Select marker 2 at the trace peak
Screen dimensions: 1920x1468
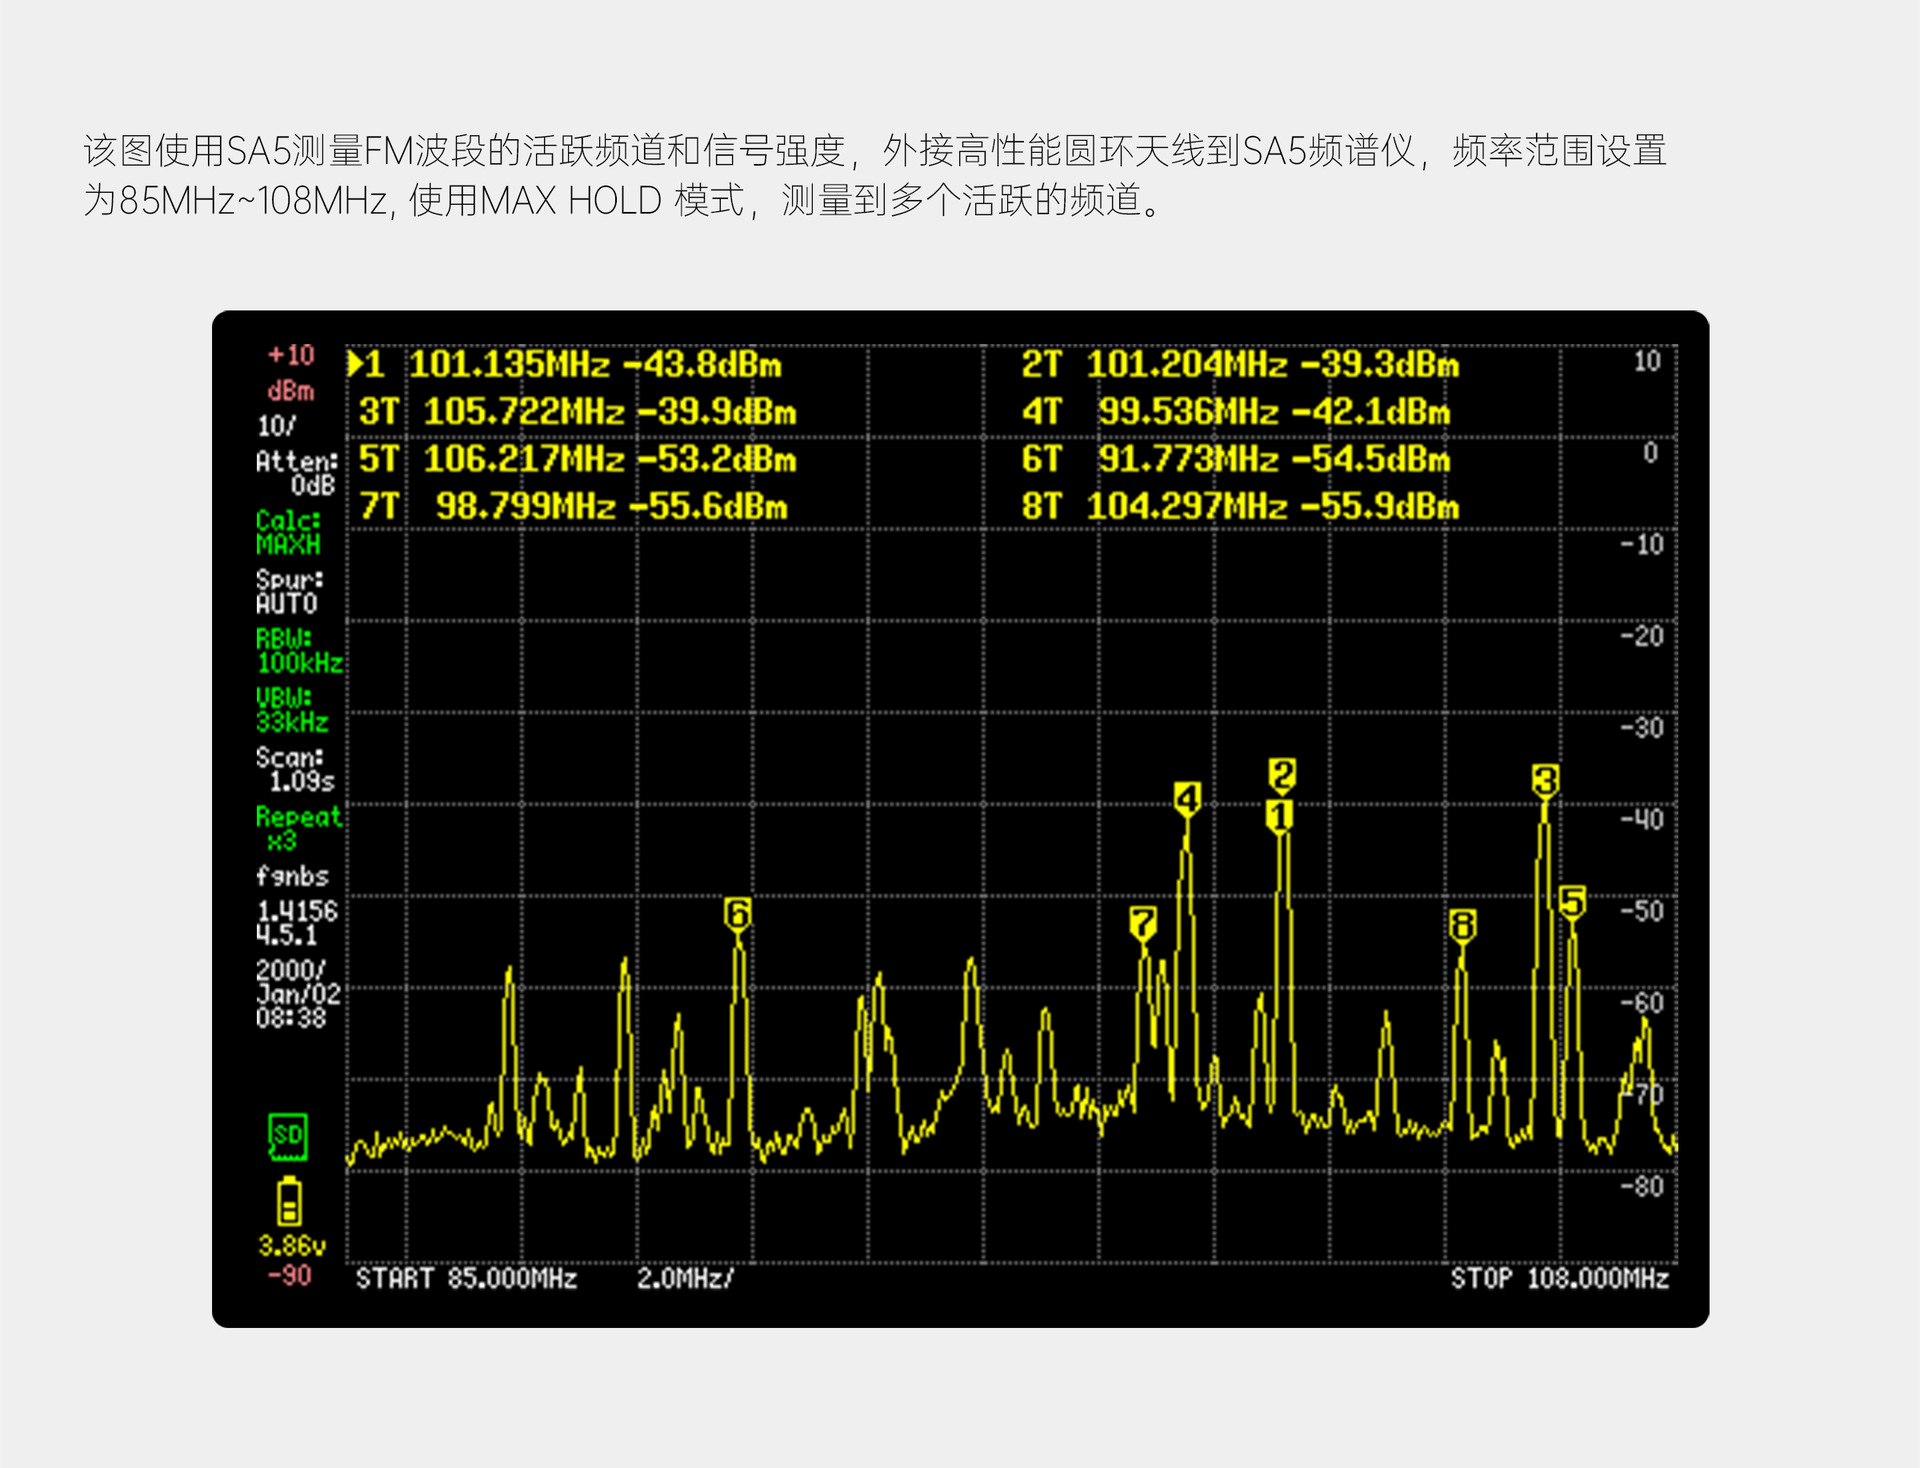[1282, 774]
